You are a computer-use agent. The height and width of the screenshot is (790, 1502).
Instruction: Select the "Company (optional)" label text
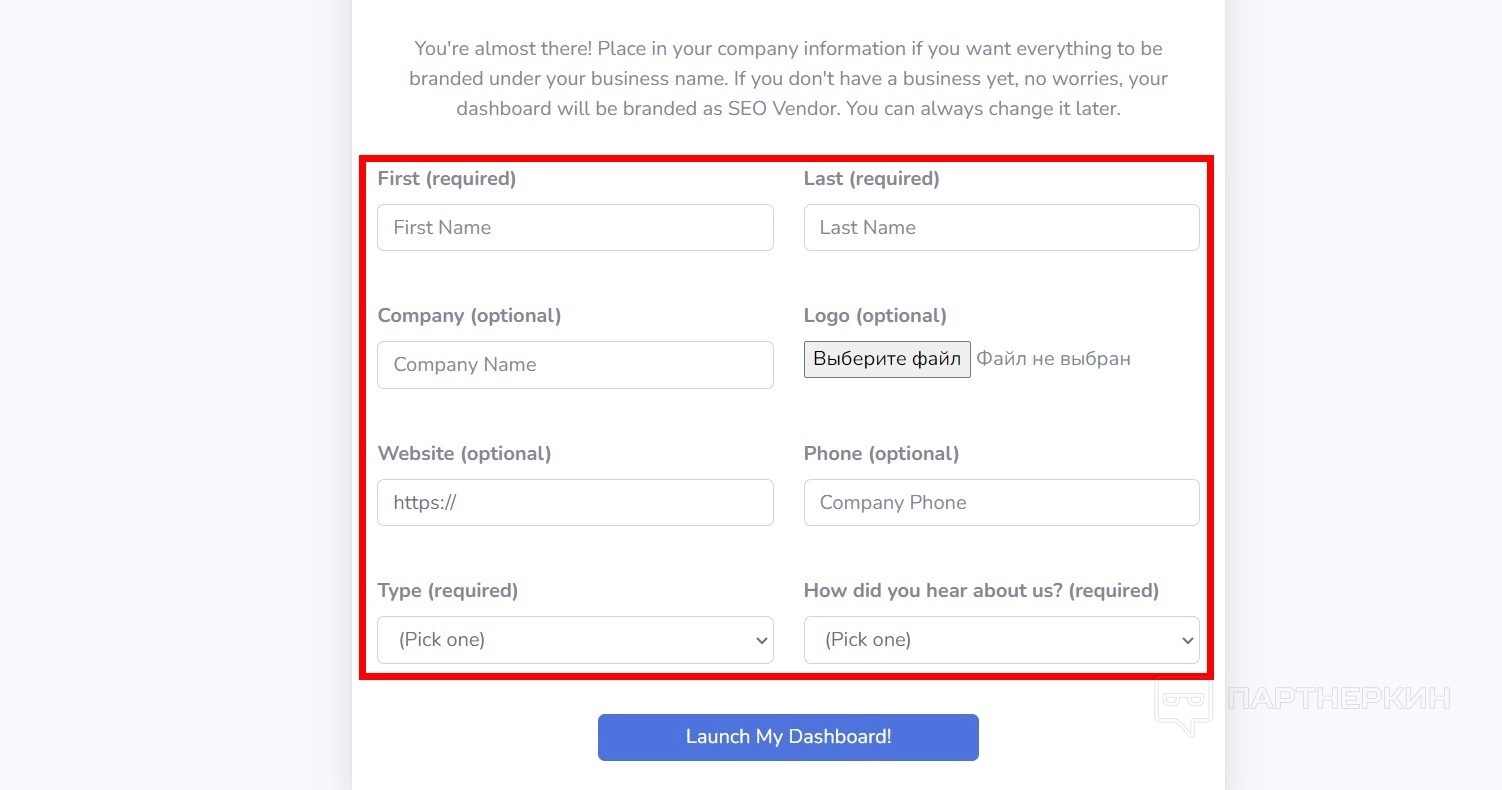click(469, 316)
